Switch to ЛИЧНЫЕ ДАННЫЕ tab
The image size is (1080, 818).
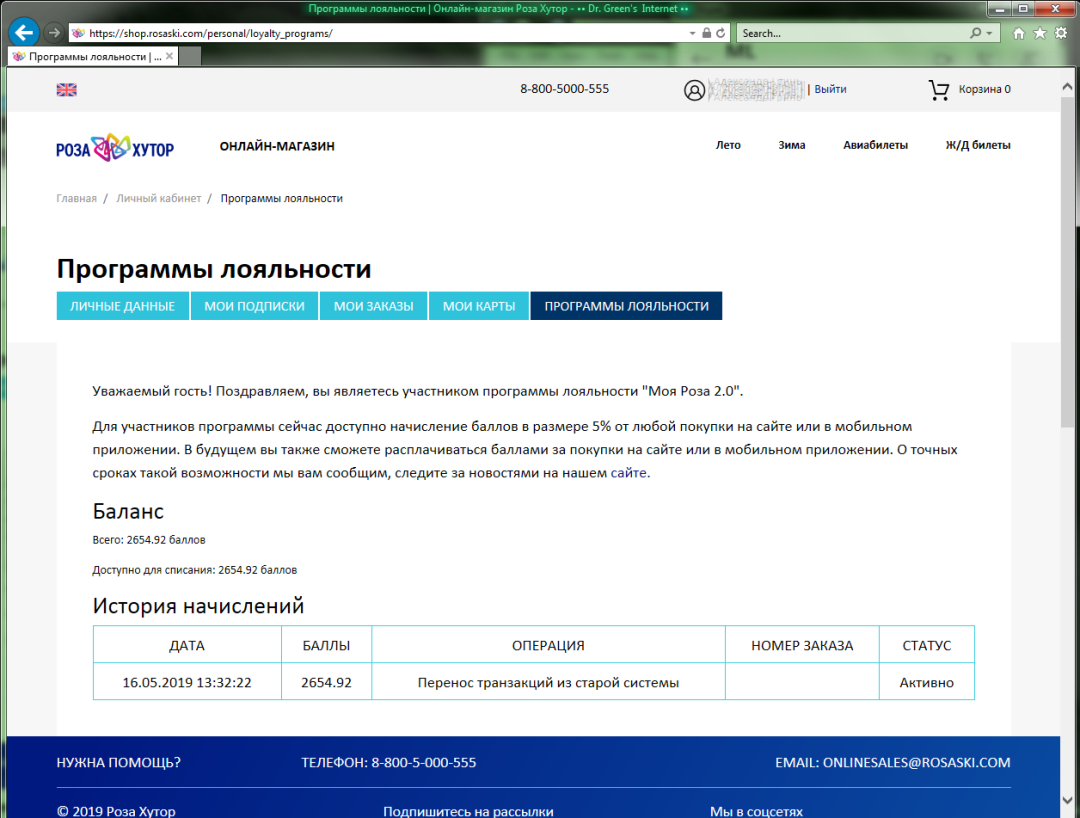tap(123, 306)
